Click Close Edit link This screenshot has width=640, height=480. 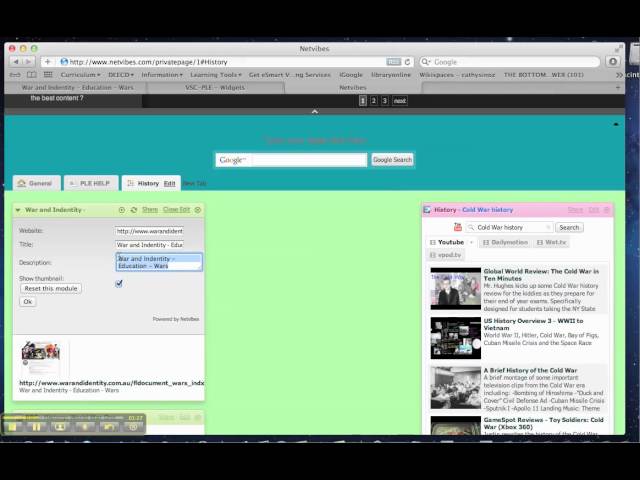click(x=176, y=210)
